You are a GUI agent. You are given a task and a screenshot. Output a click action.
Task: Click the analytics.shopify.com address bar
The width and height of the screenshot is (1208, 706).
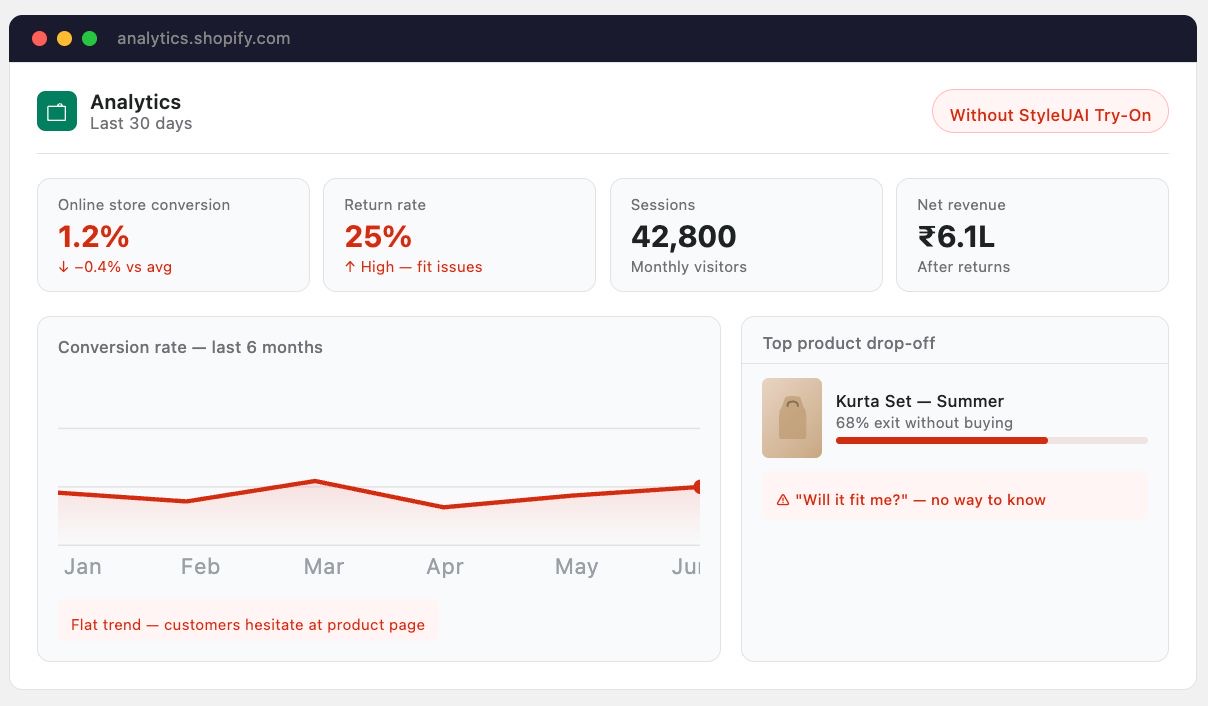pos(204,39)
